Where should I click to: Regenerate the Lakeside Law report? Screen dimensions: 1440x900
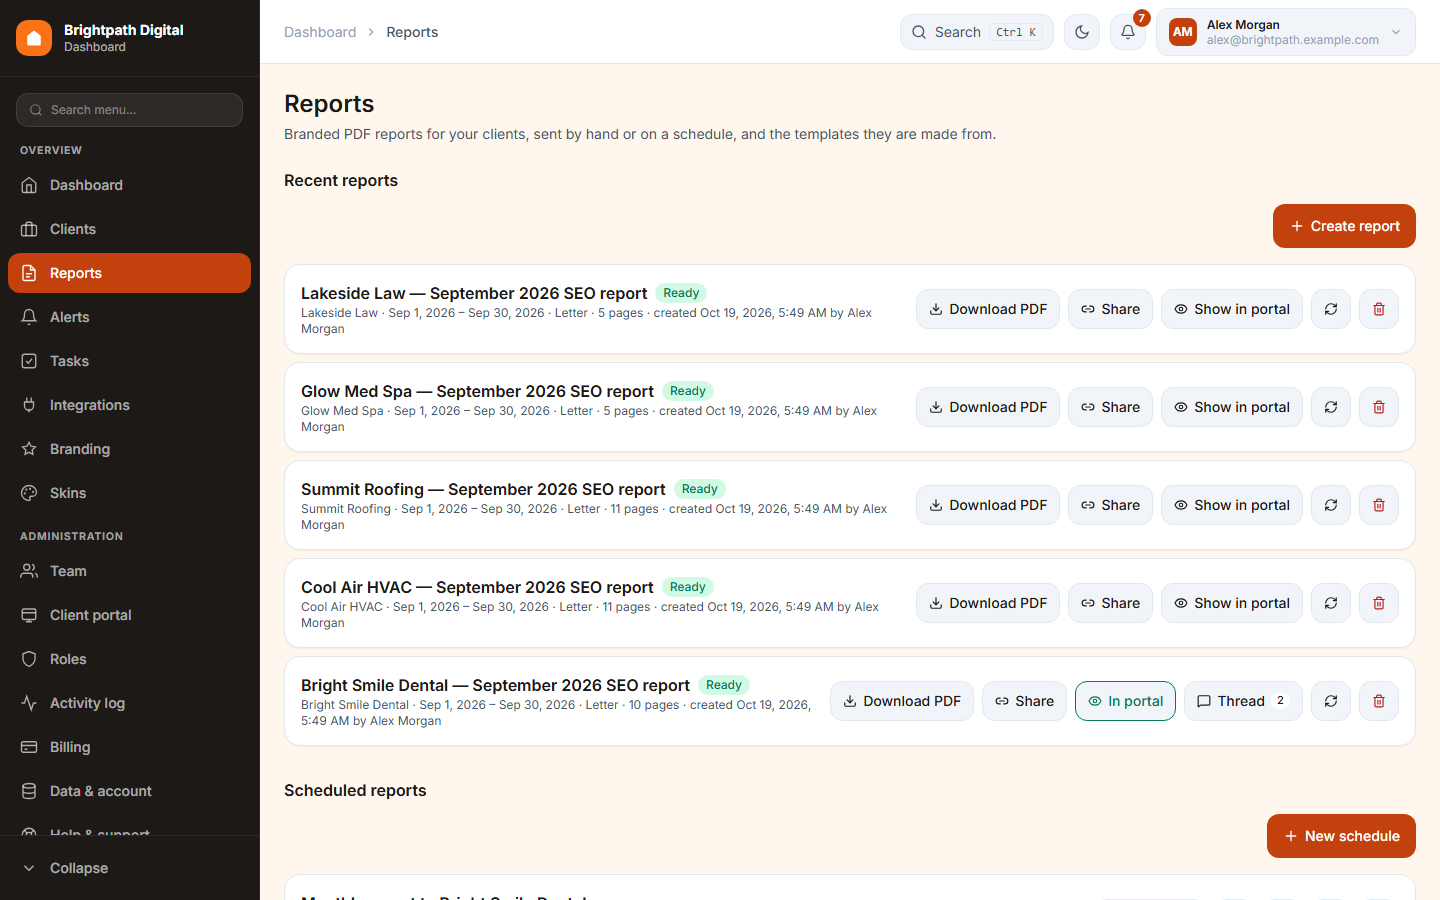tap(1331, 309)
